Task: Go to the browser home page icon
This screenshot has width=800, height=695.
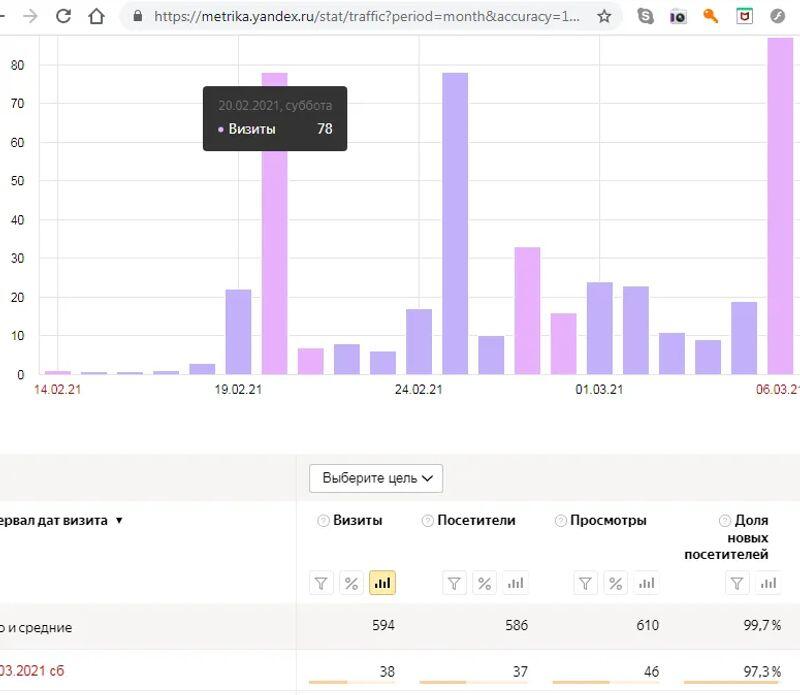Action: pyautogui.click(x=96, y=16)
